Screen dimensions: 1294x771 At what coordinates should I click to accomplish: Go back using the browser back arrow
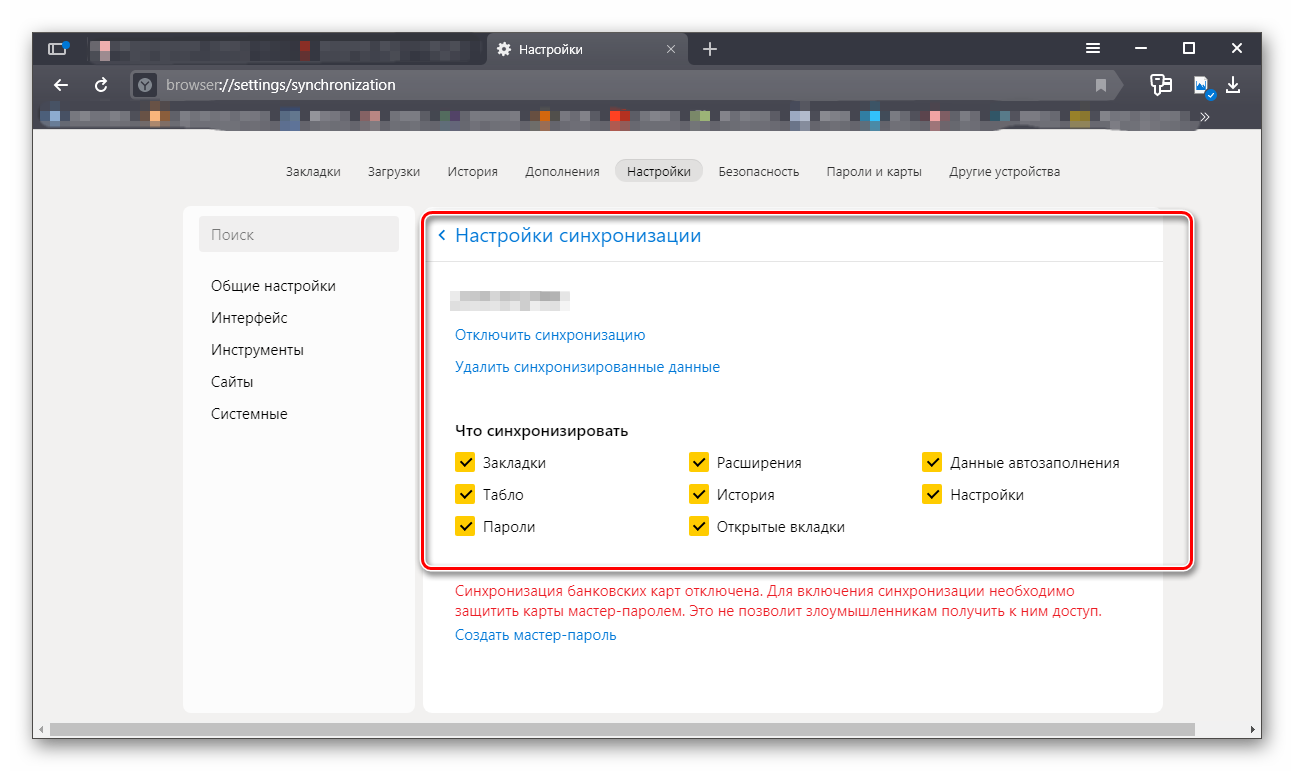point(61,85)
